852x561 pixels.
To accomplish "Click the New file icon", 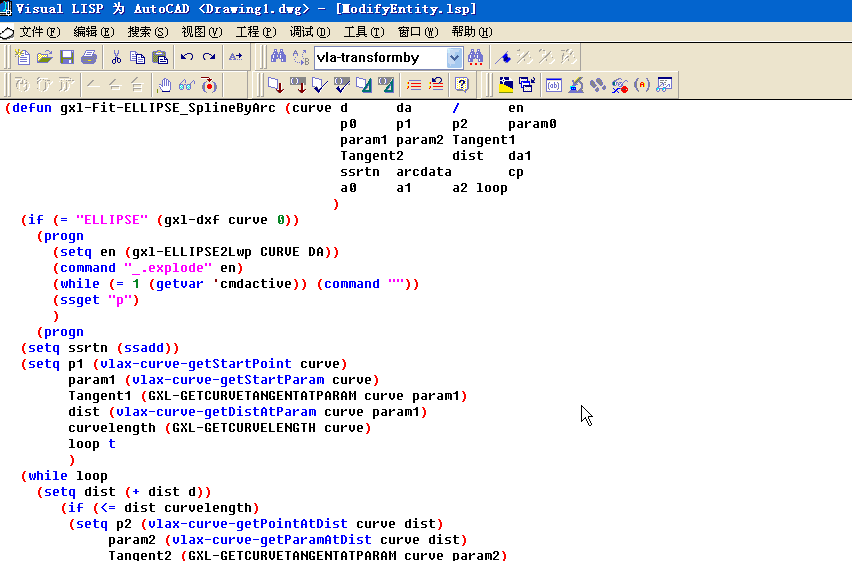I will (x=23, y=57).
